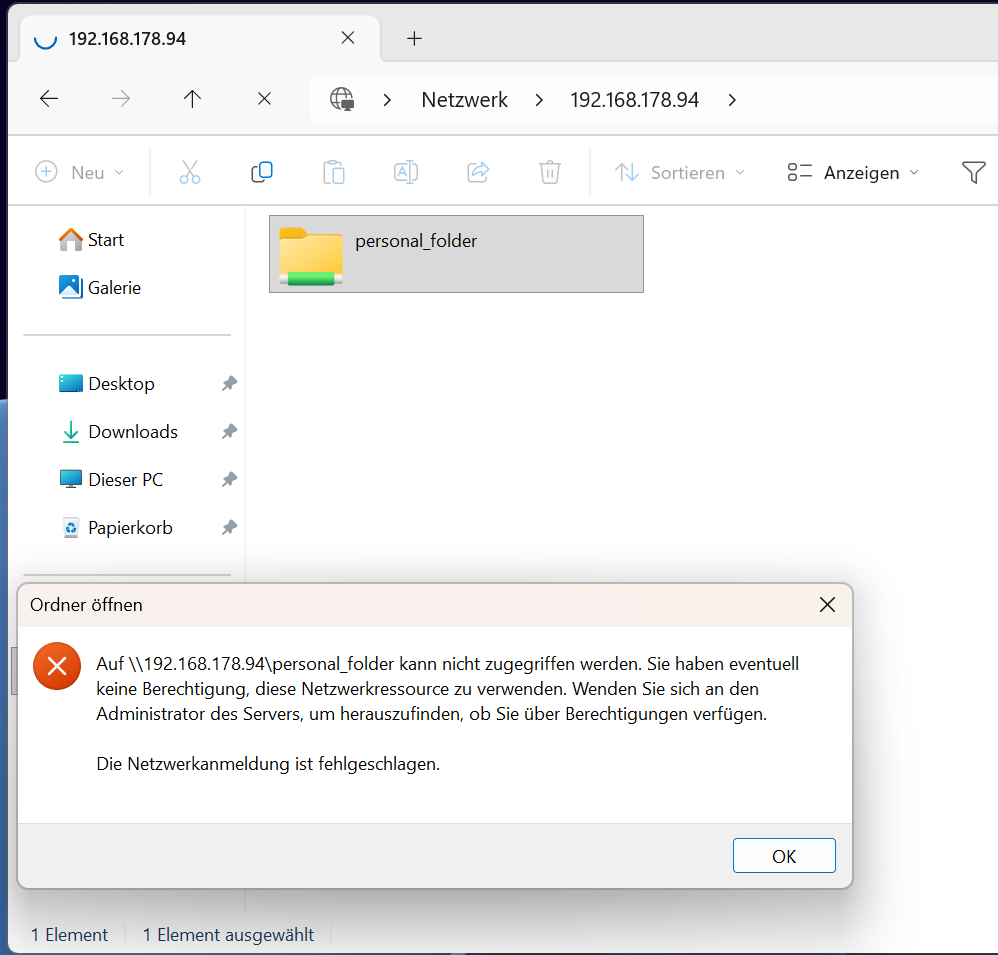Expand the chevron after the globe icon
Screen dimensions: 998x955
(387, 100)
